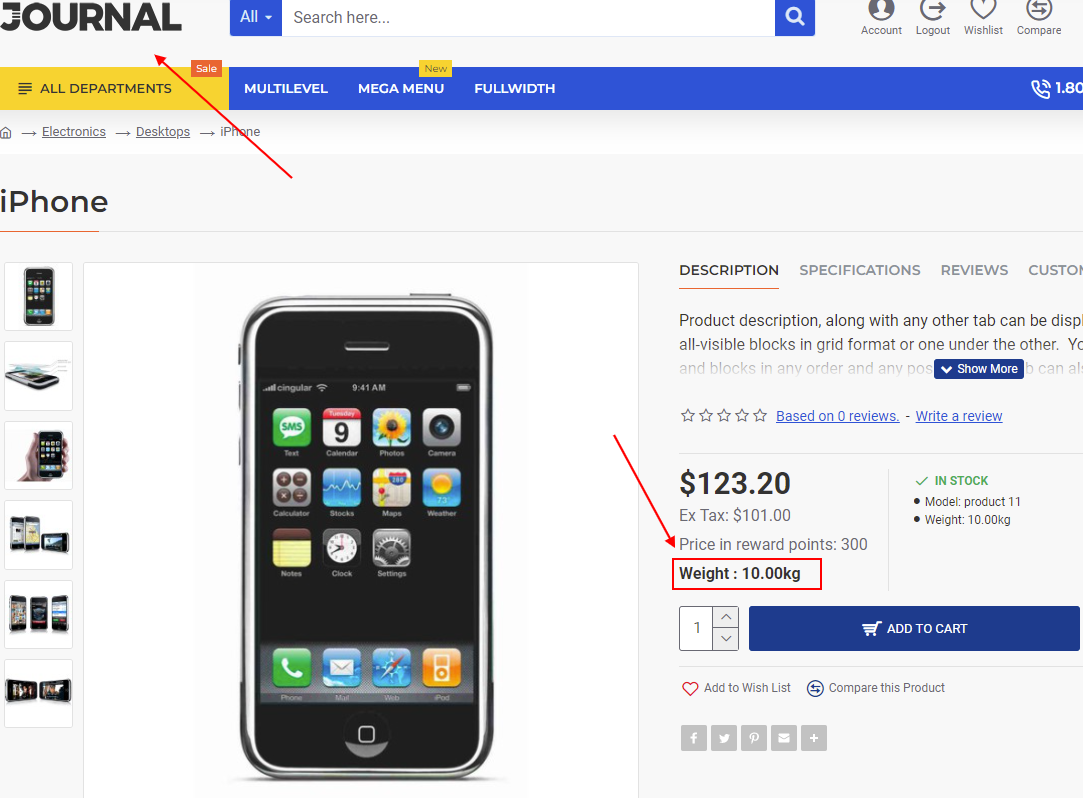Follow the Write a review link
The height and width of the screenshot is (798, 1083).
click(x=959, y=416)
